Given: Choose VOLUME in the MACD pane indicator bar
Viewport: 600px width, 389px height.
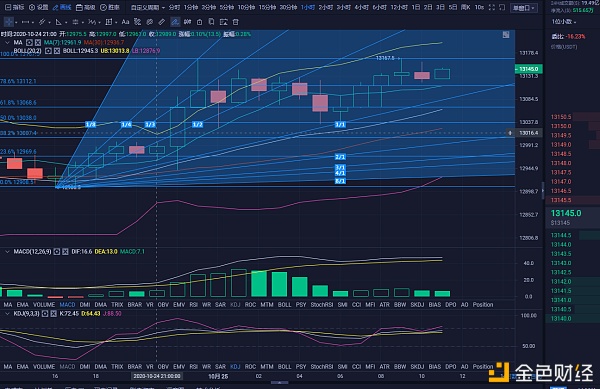Looking at the screenshot, I should pos(44,305).
